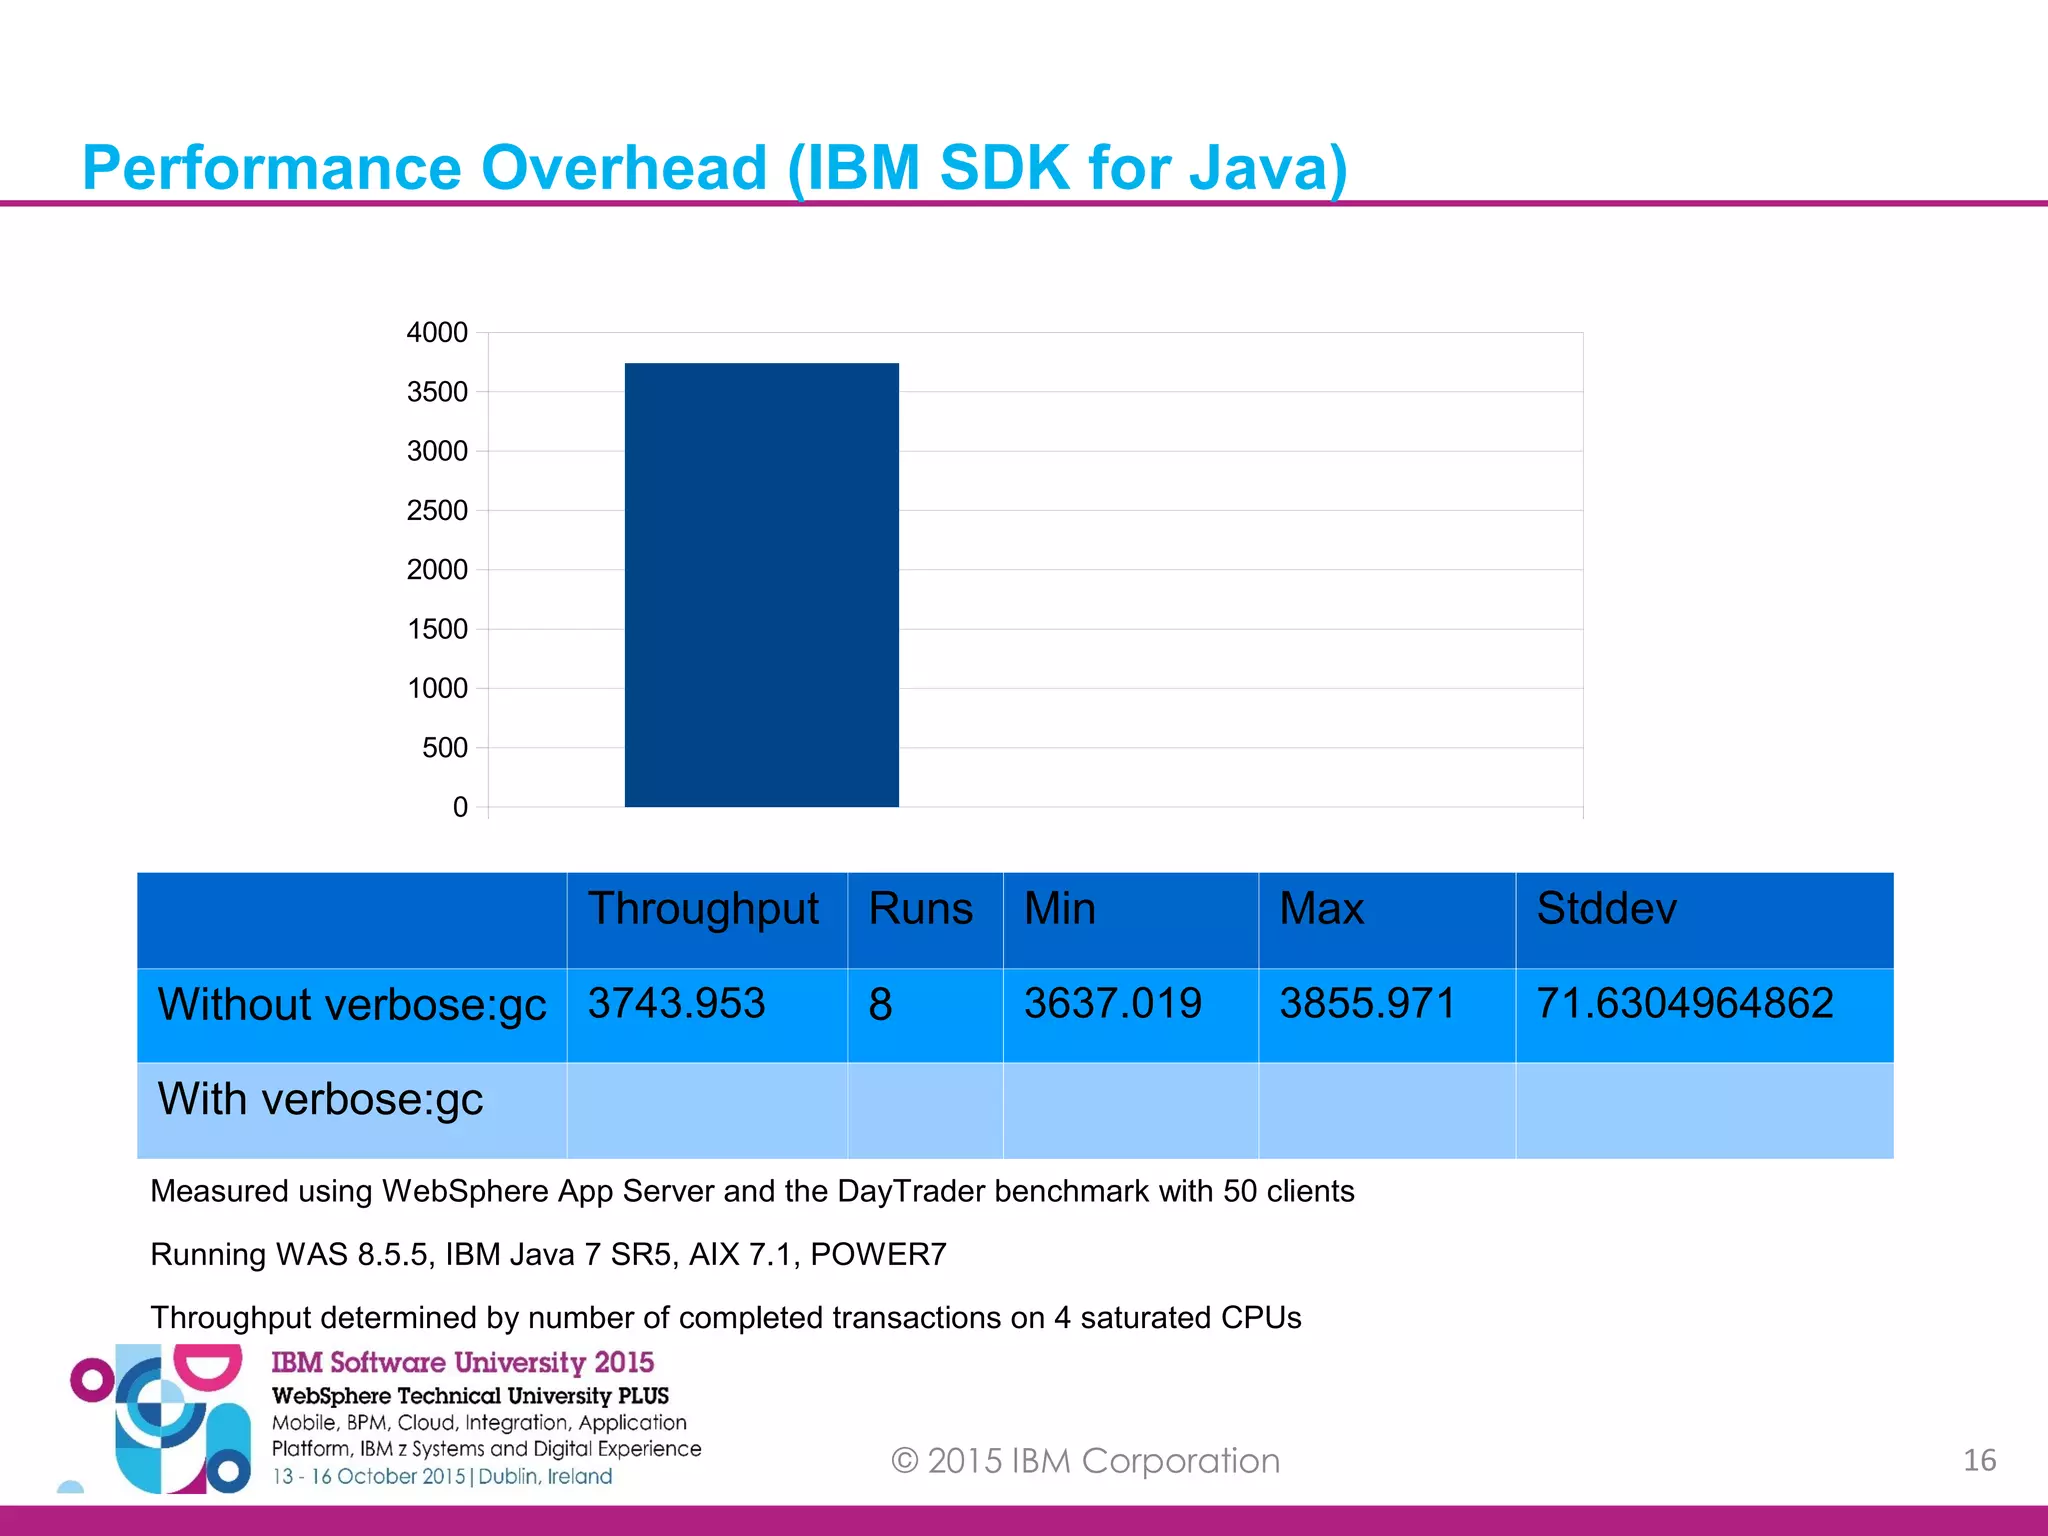Click the empty Throughput cell for With verbose:gc
This screenshot has height=1536, width=2048.
point(706,1110)
